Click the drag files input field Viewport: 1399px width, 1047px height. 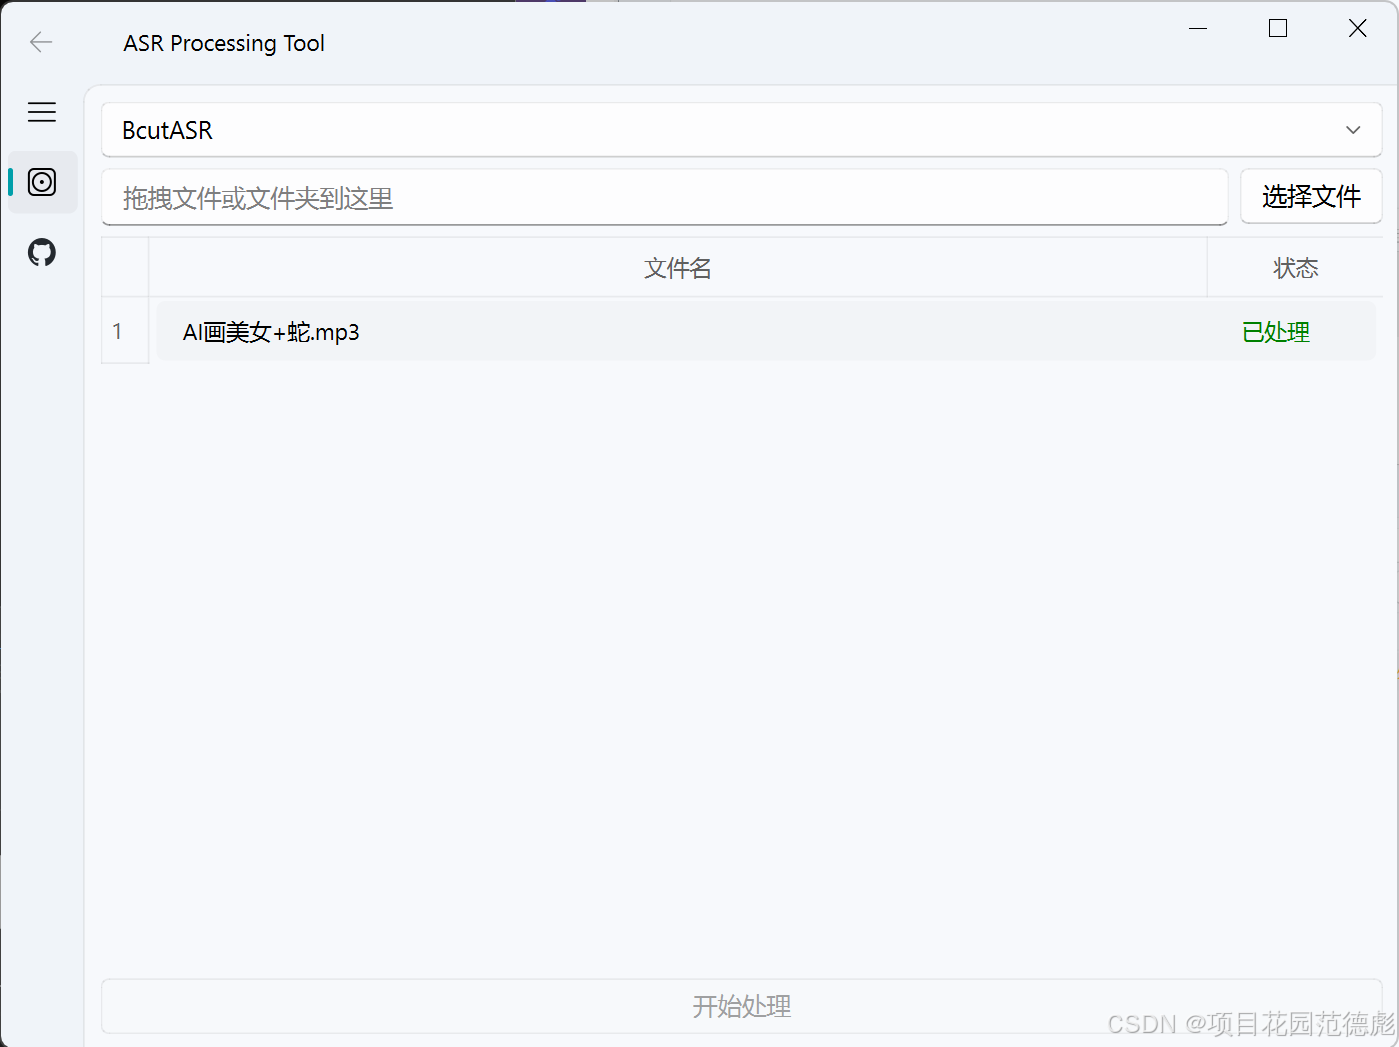(664, 197)
